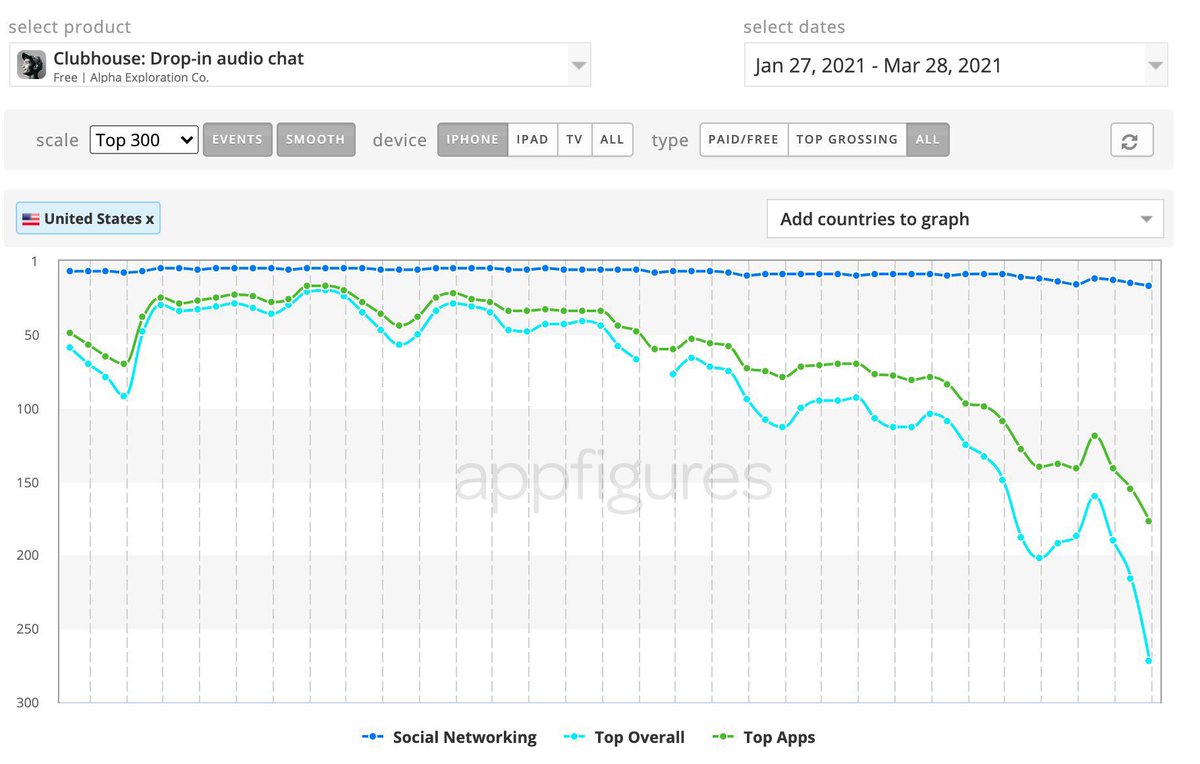Open the select product dropdown arrow
This screenshot has height=764, width=1200.
tap(578, 66)
